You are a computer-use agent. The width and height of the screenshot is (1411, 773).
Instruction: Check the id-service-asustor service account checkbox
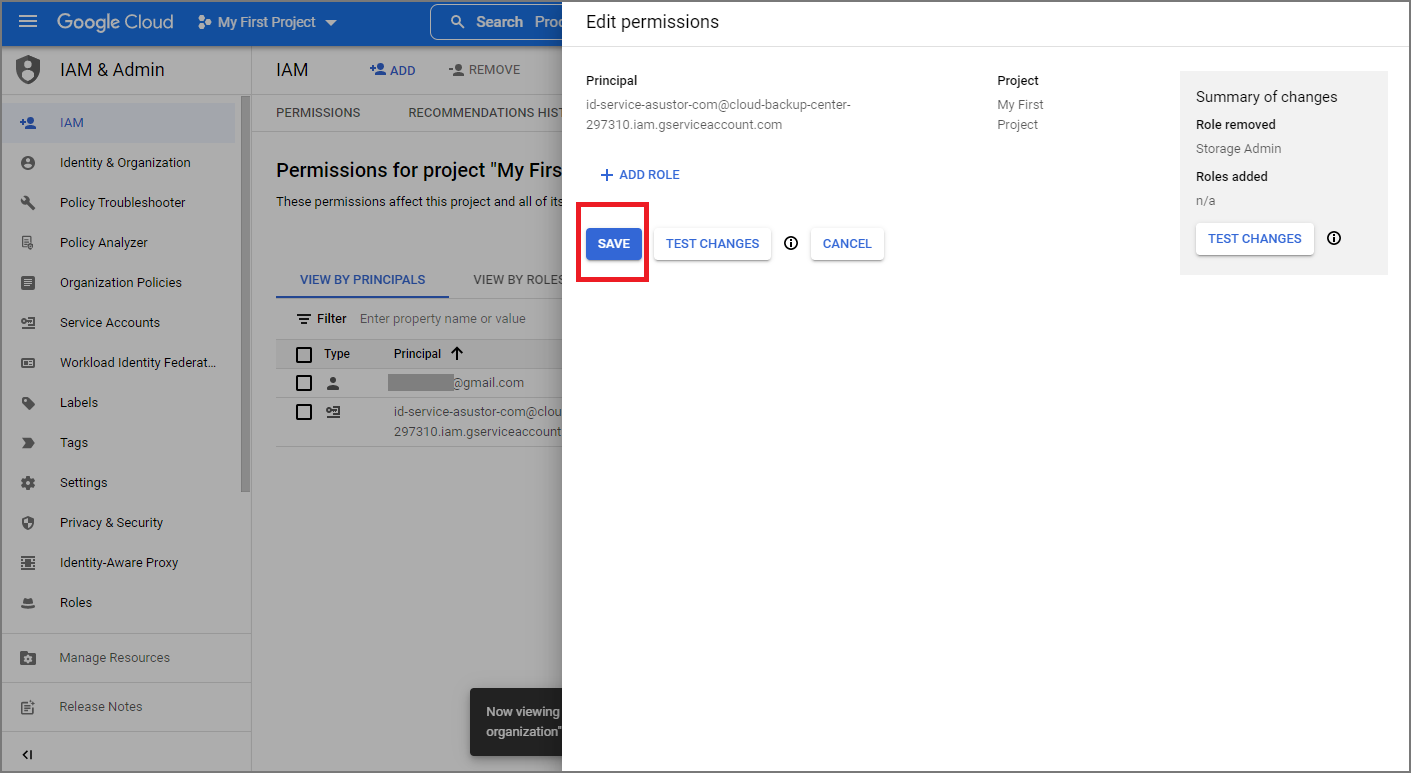pos(304,412)
